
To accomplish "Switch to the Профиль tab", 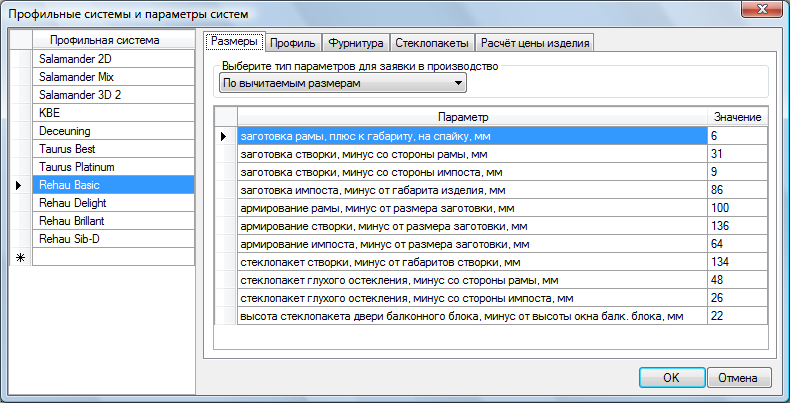I will [294, 42].
